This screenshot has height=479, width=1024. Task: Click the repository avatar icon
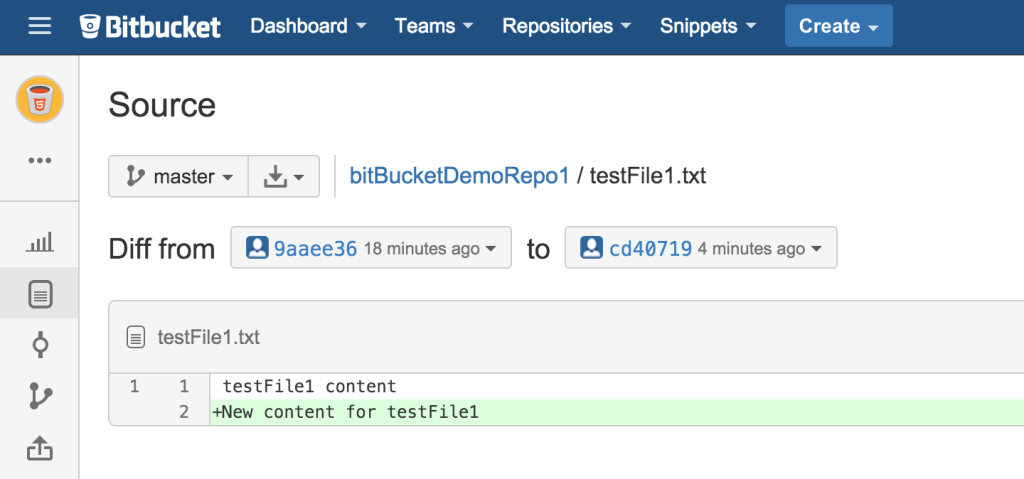click(x=40, y=100)
